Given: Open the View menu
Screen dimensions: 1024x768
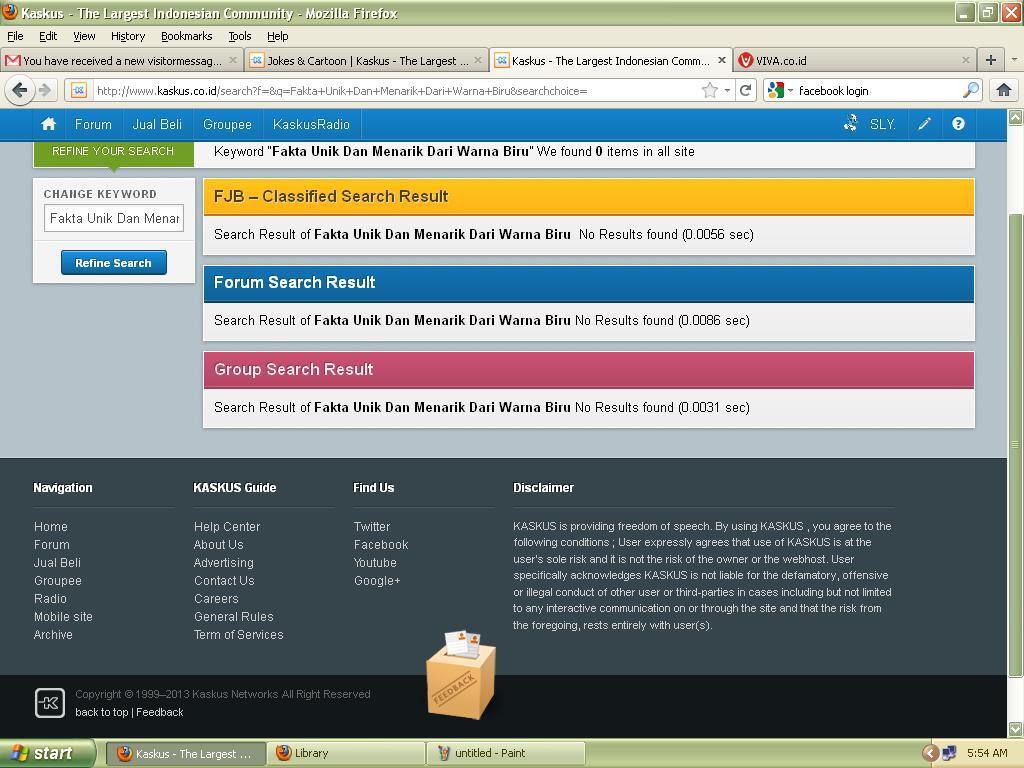Looking at the screenshot, I should click(84, 36).
